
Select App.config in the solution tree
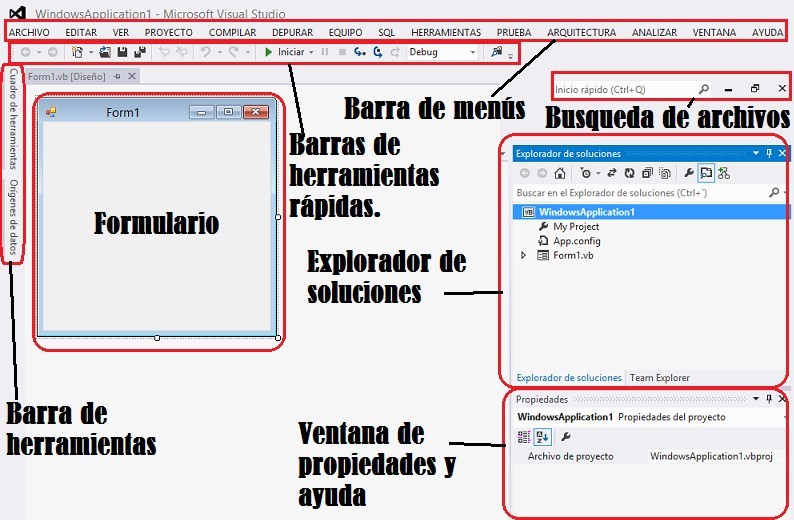pyautogui.click(x=576, y=241)
